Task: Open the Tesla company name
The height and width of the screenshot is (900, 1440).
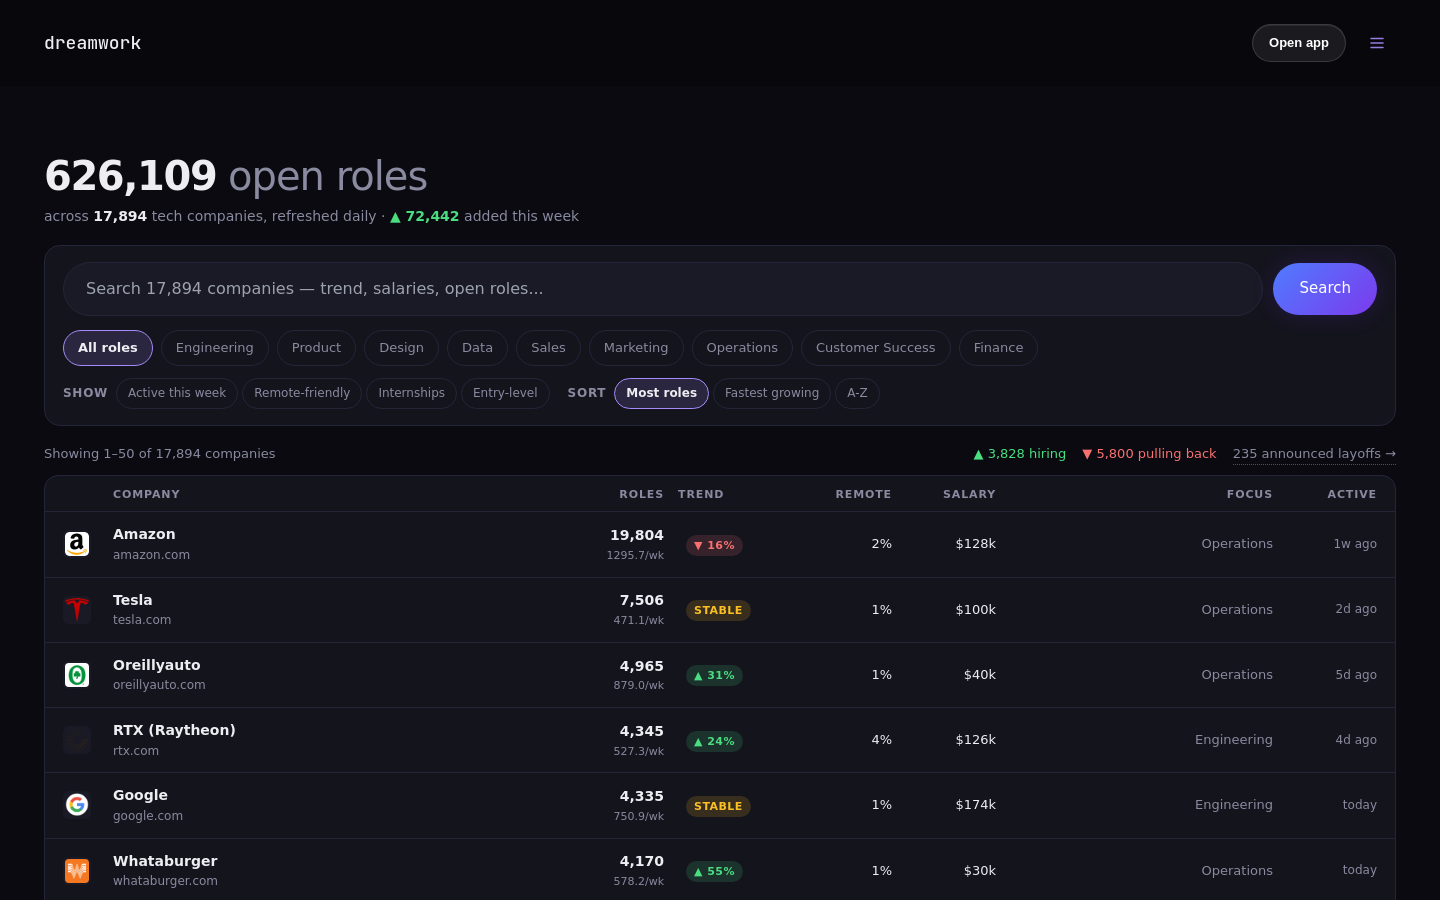Action: click(133, 600)
